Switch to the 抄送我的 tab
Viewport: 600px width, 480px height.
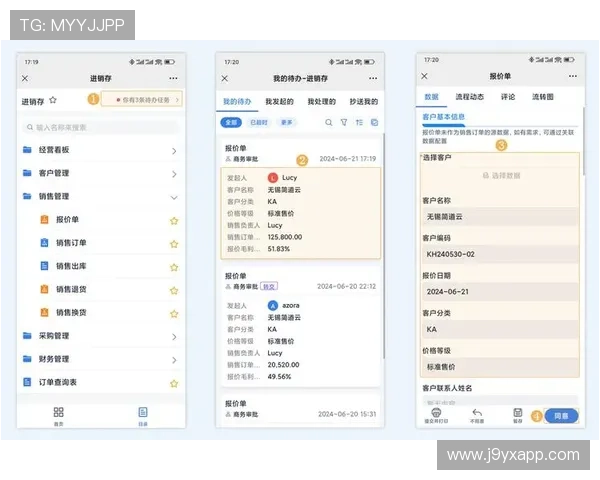click(x=364, y=101)
